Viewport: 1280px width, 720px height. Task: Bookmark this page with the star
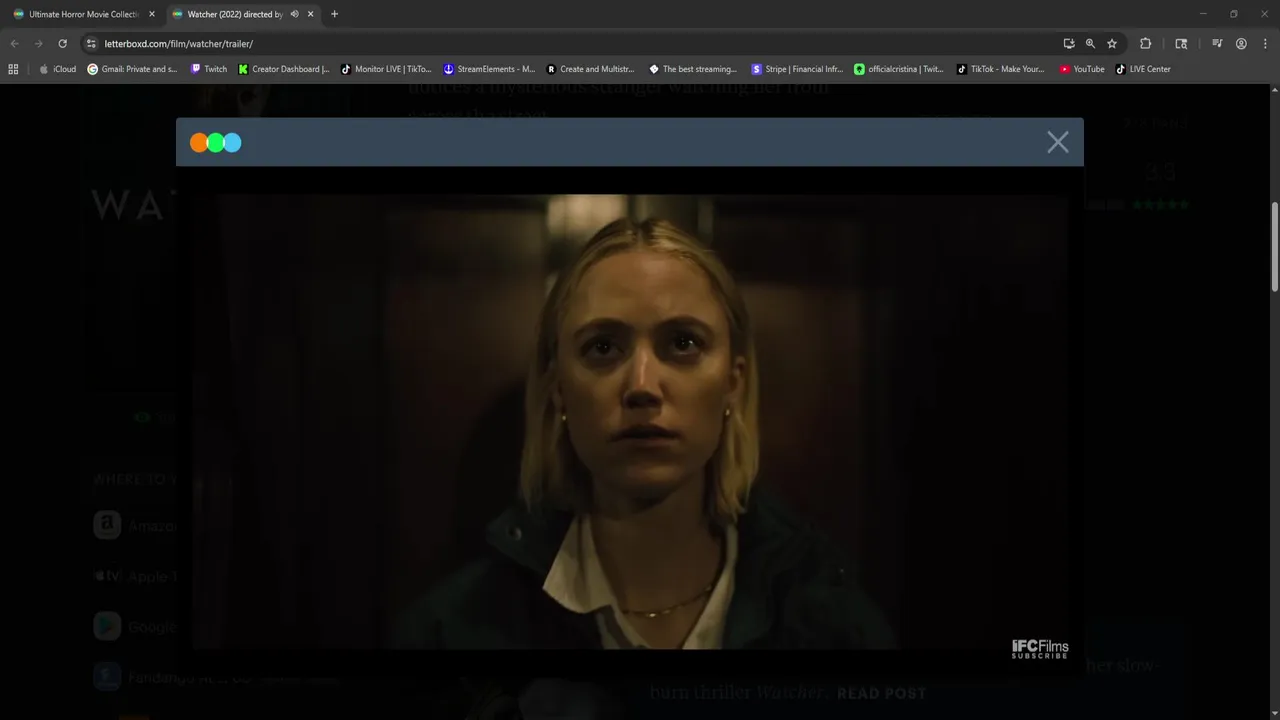pos(1111,44)
